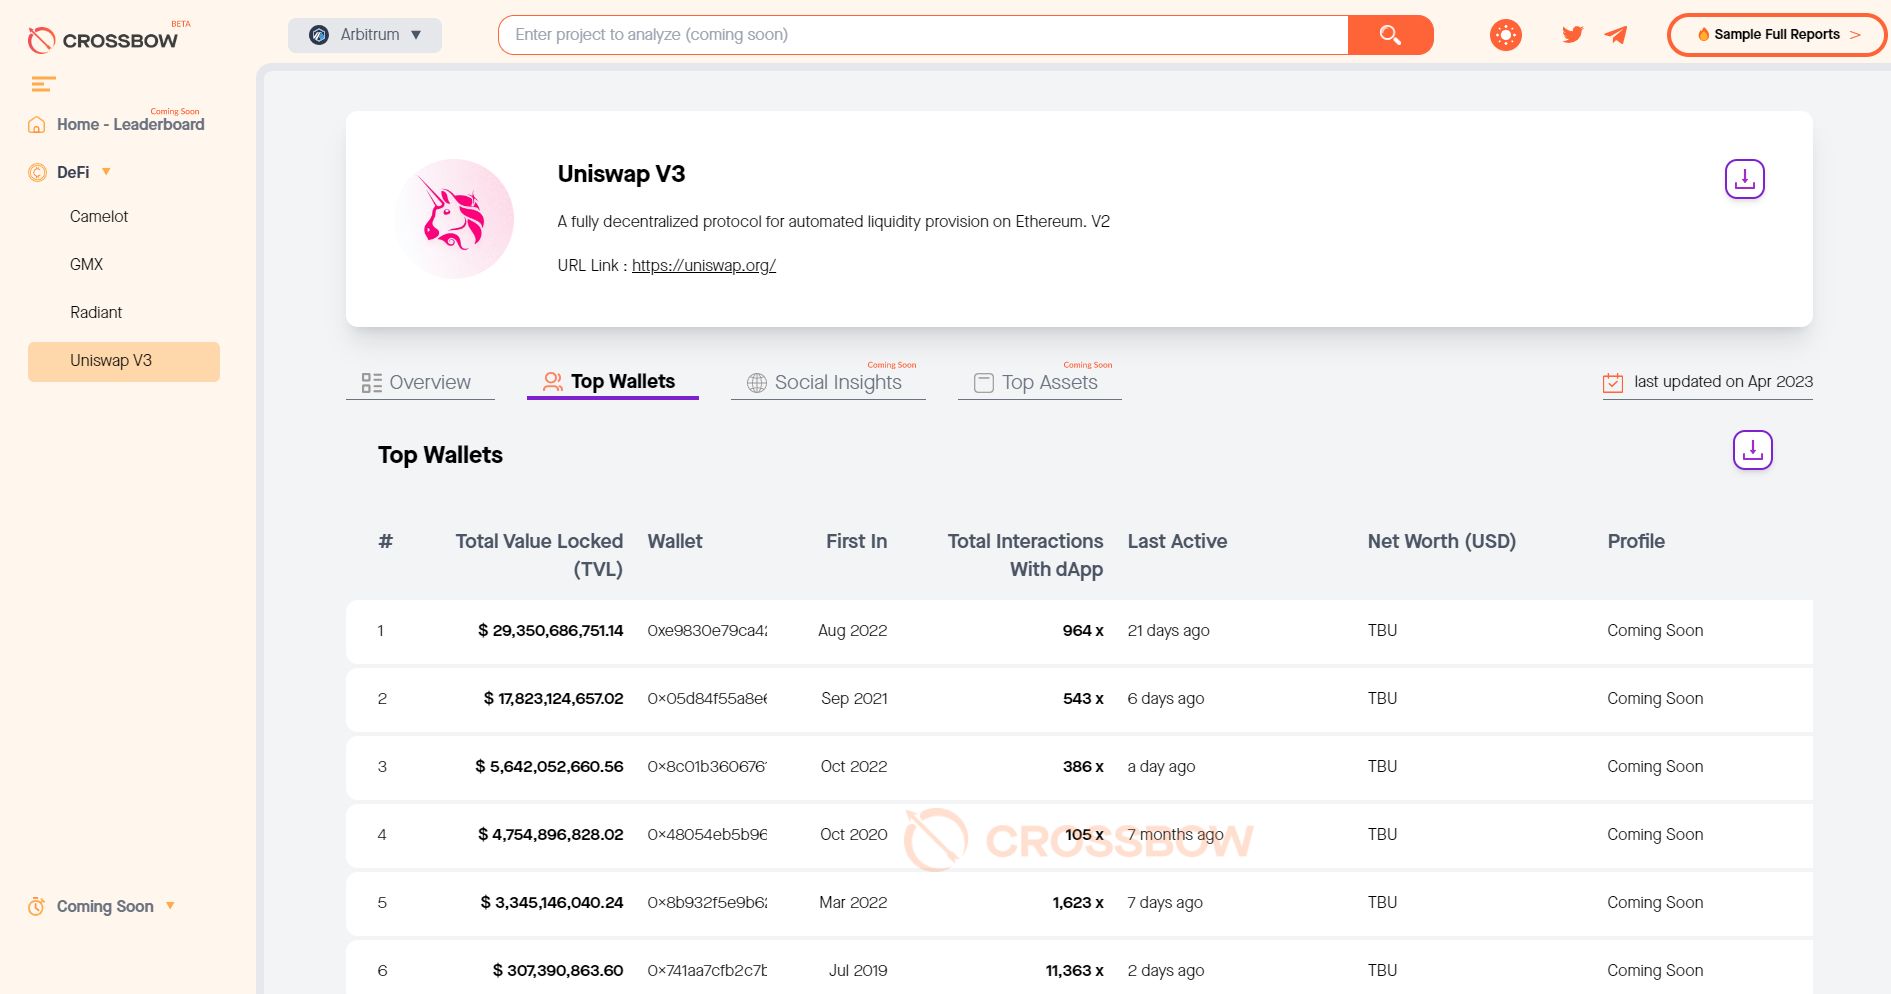Select Radiant in the sidebar
This screenshot has height=994, width=1891.
[x=96, y=312]
